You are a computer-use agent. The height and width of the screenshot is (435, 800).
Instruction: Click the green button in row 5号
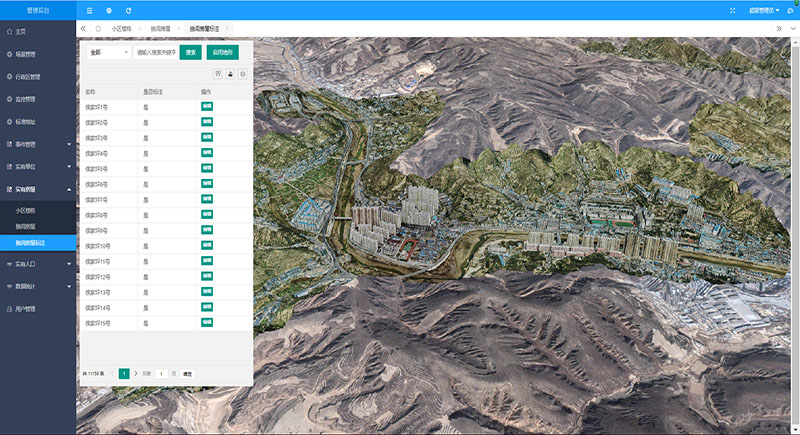point(207,168)
